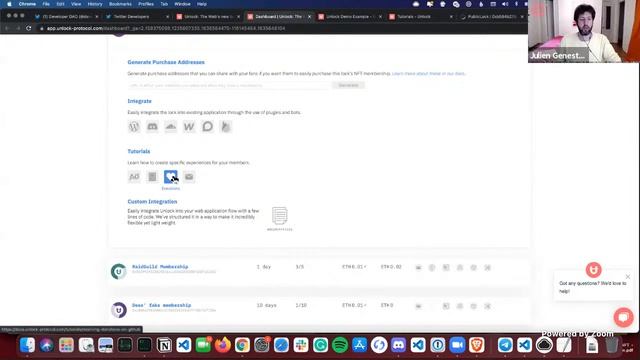Open the Discourse speech-bubble integration icon
The height and width of the screenshot is (360, 640).
click(x=207, y=127)
